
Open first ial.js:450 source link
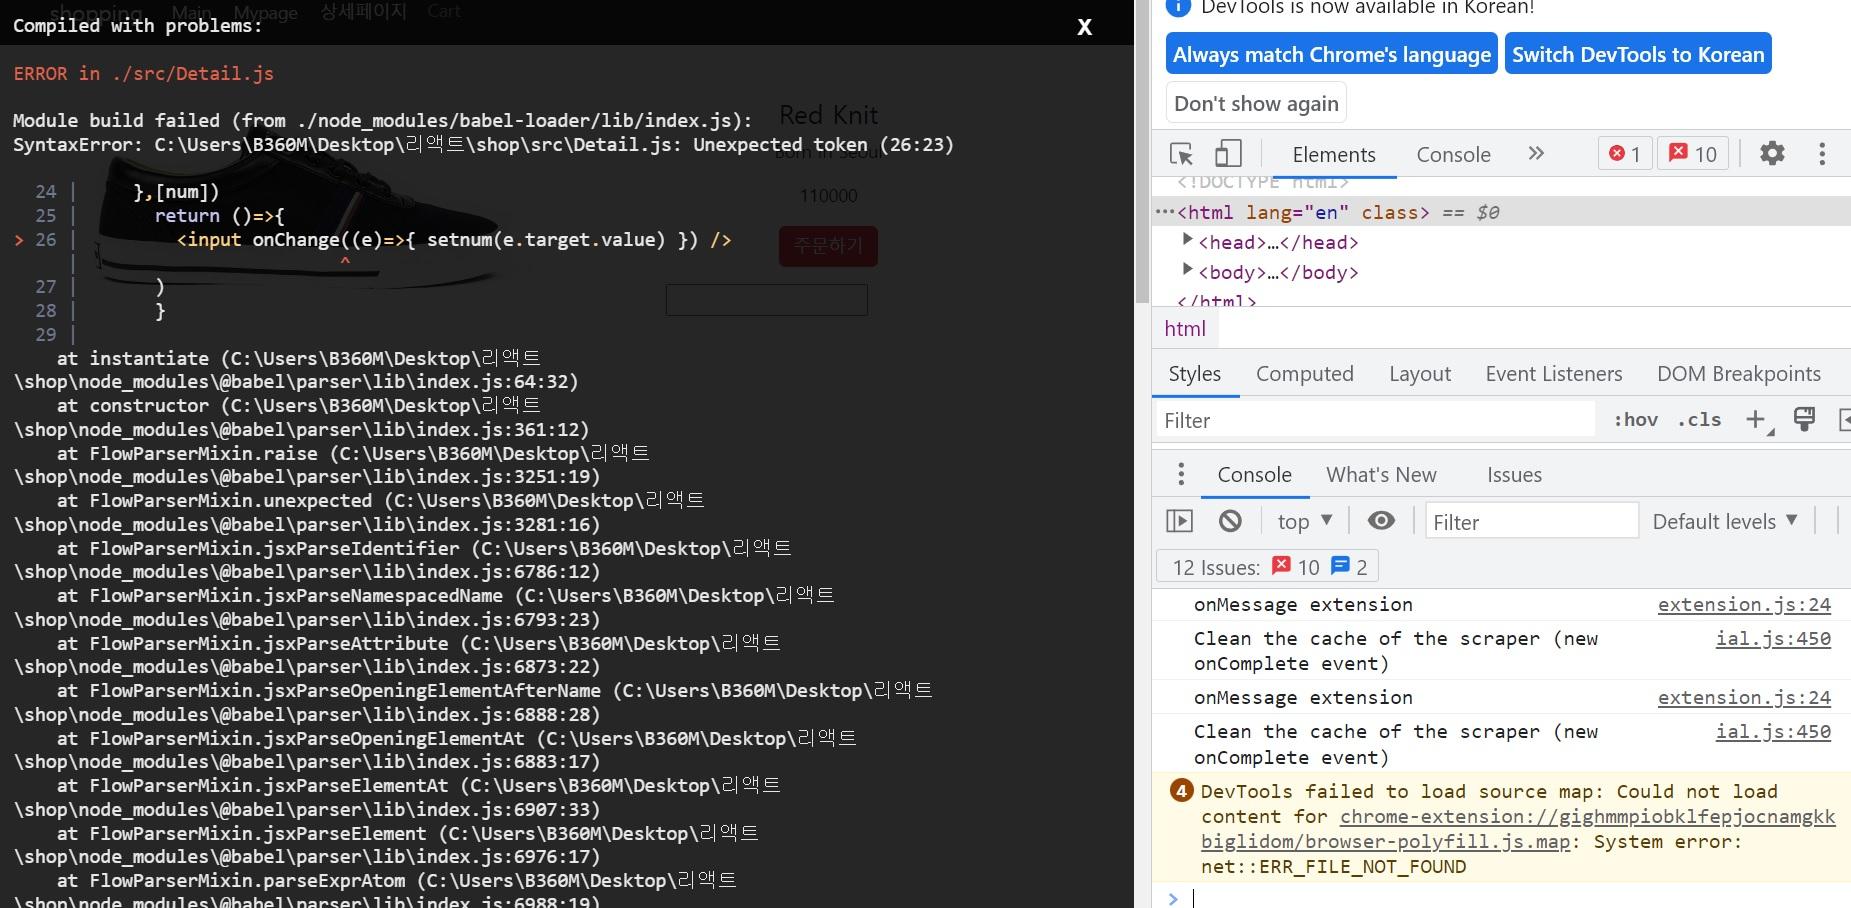pos(1773,639)
